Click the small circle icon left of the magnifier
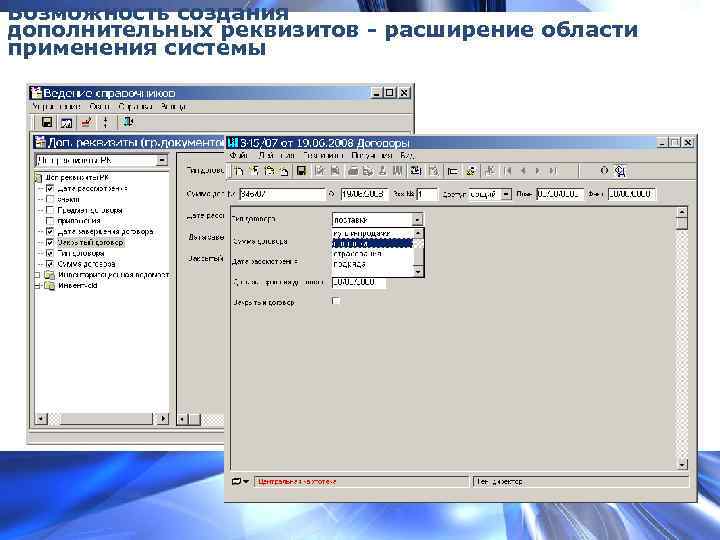Viewport: 720px width, 540px height. tap(604, 170)
